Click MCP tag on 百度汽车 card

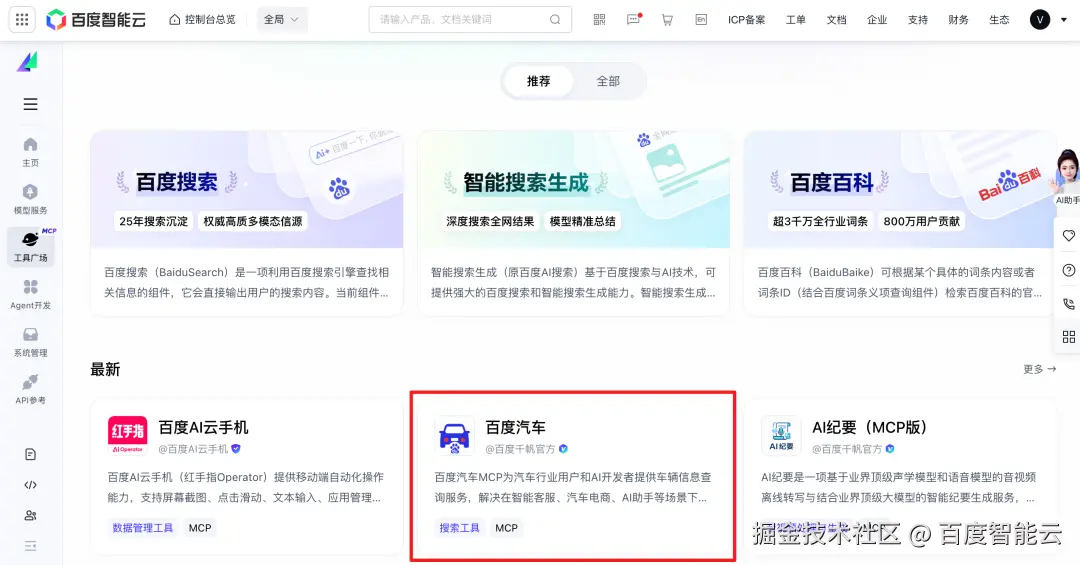point(506,528)
